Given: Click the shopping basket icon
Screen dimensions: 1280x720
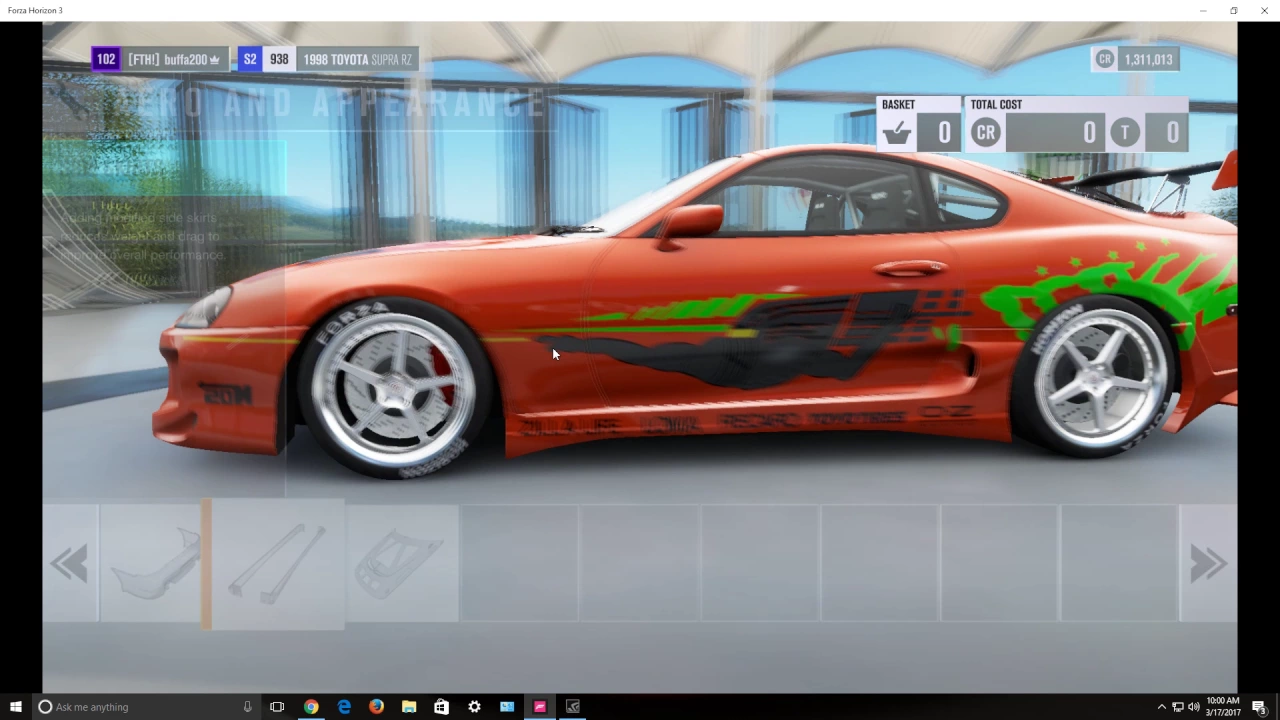Looking at the screenshot, I should pyautogui.click(x=897, y=133).
